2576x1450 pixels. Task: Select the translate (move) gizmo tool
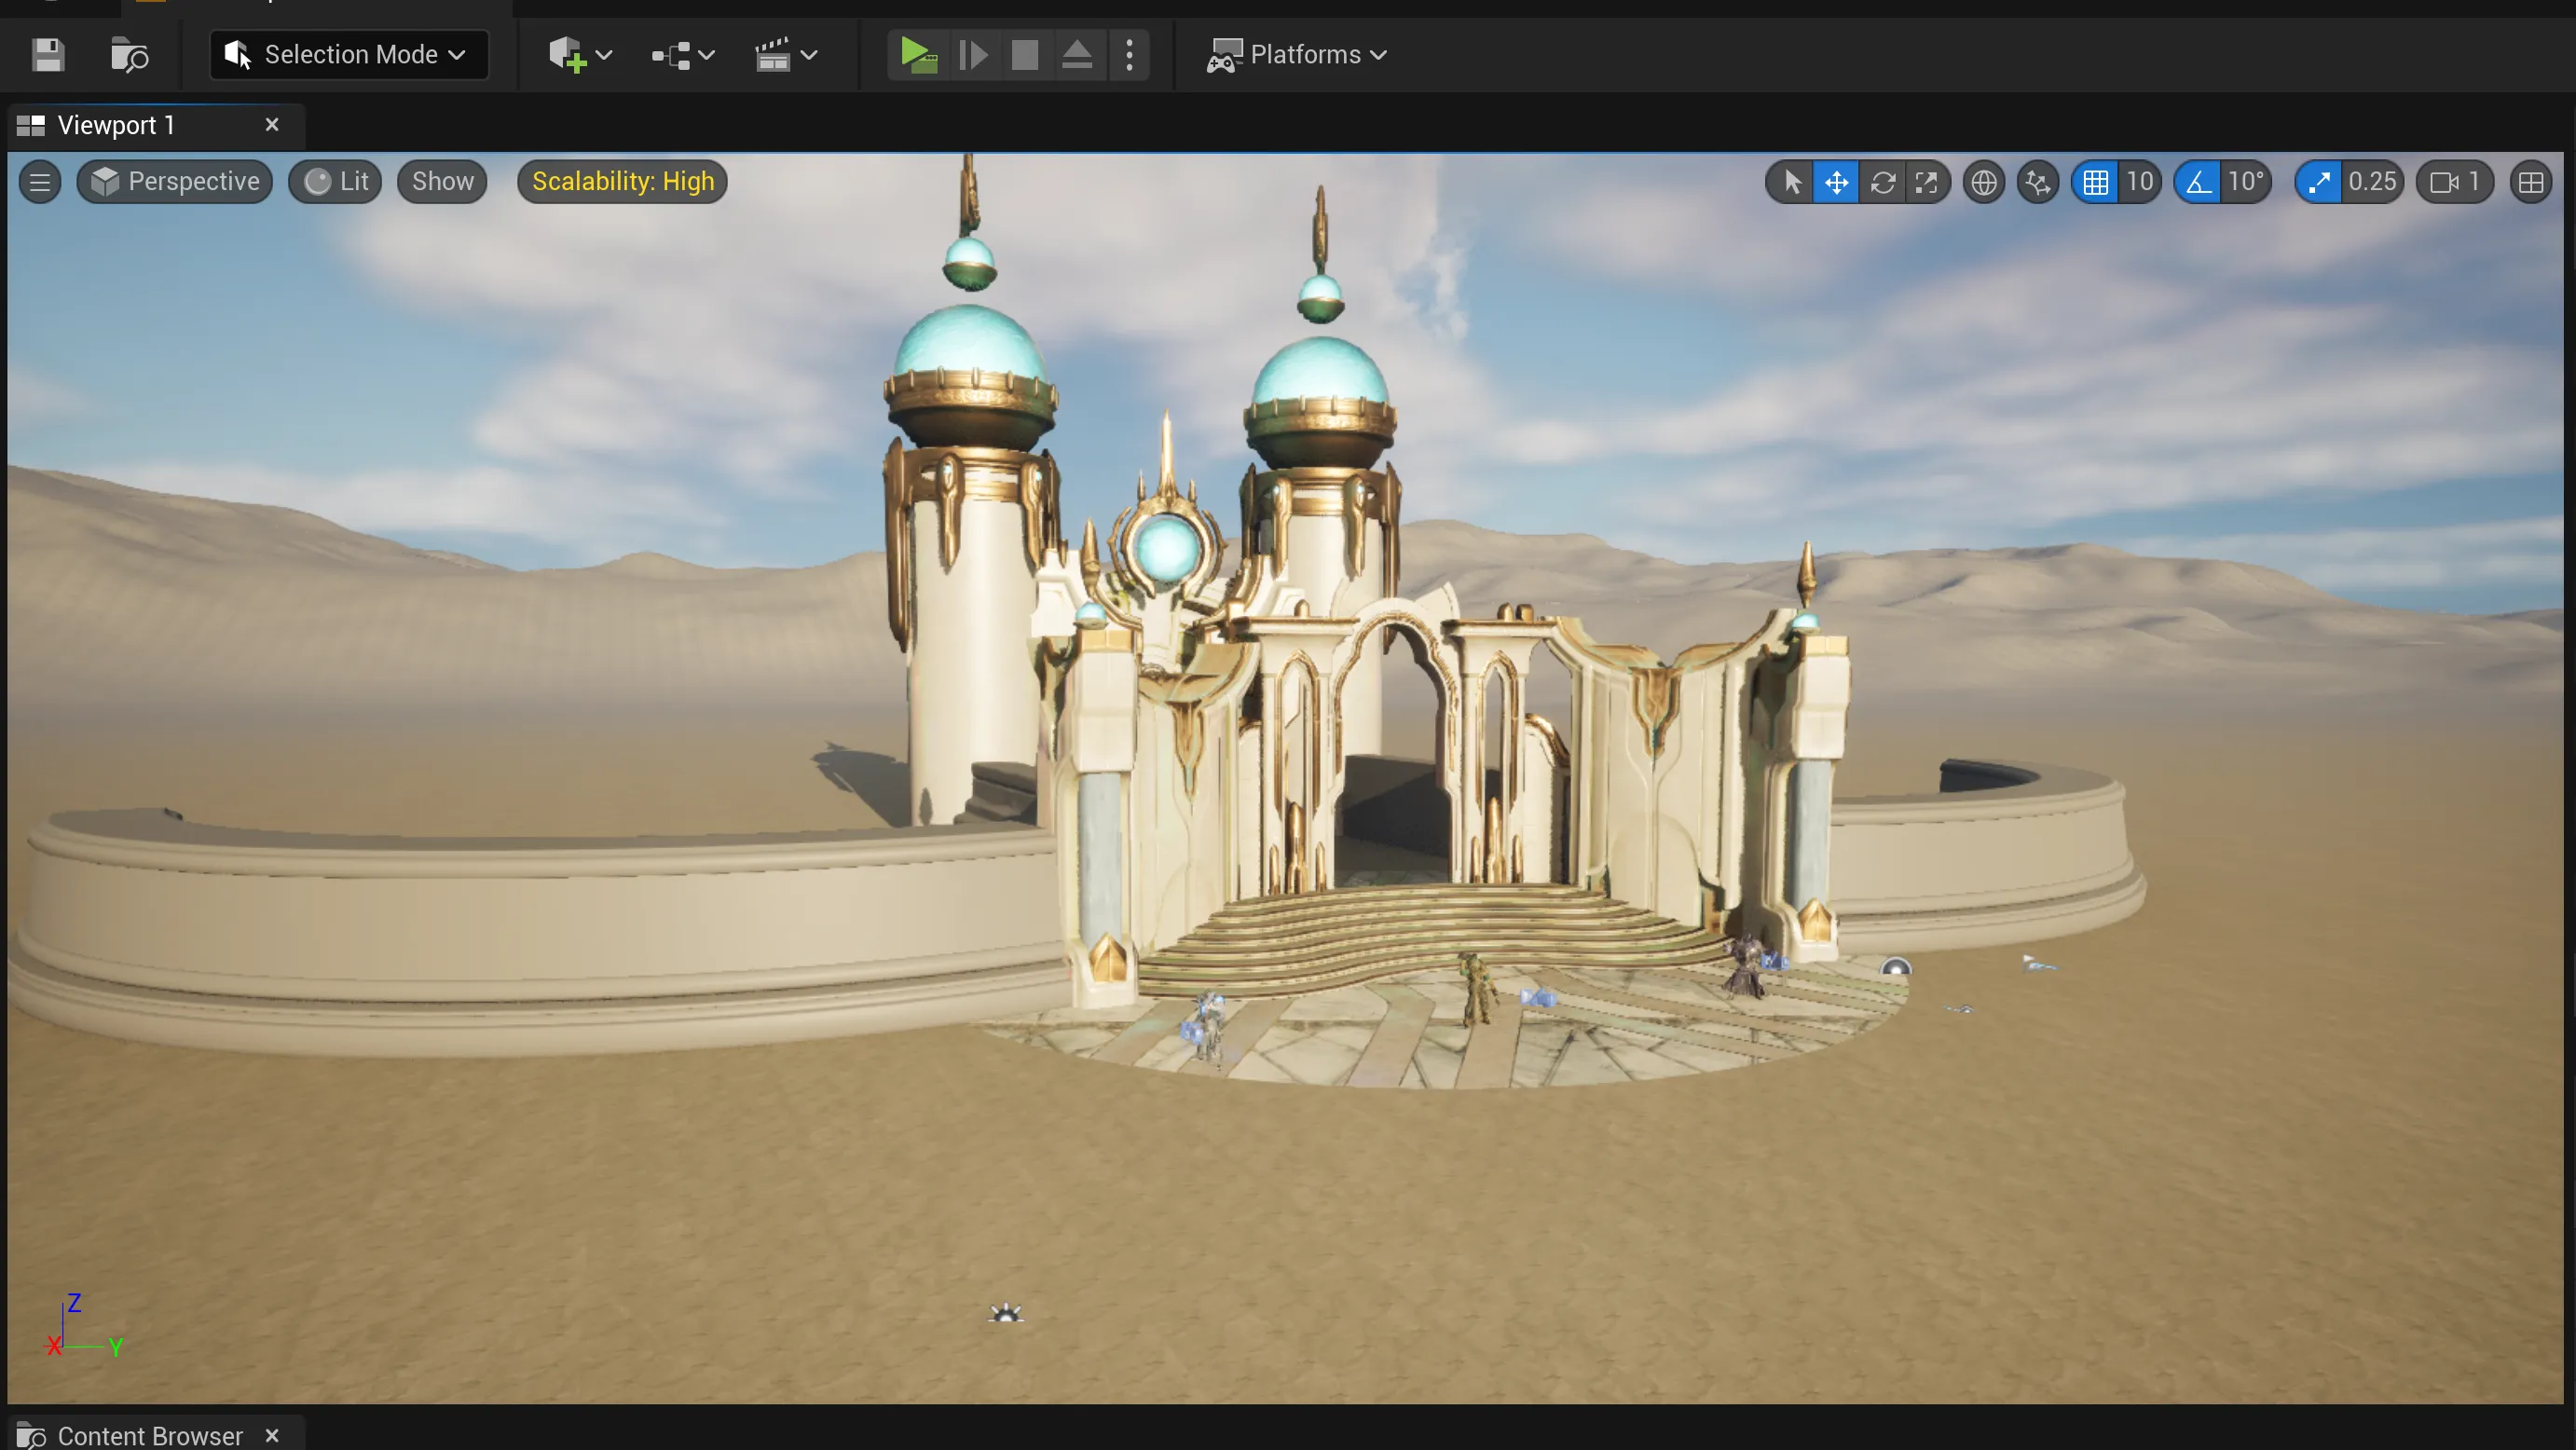click(1836, 182)
